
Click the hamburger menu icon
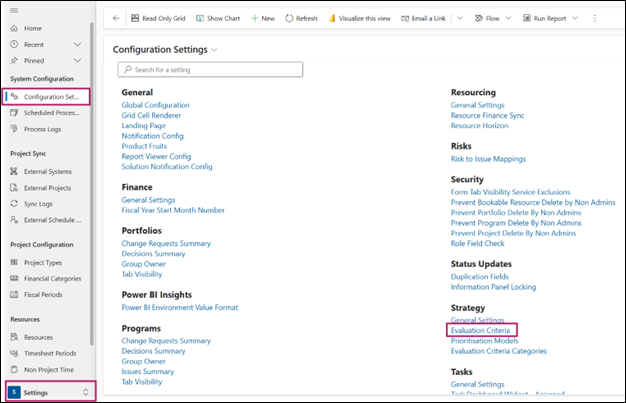[x=13, y=10]
